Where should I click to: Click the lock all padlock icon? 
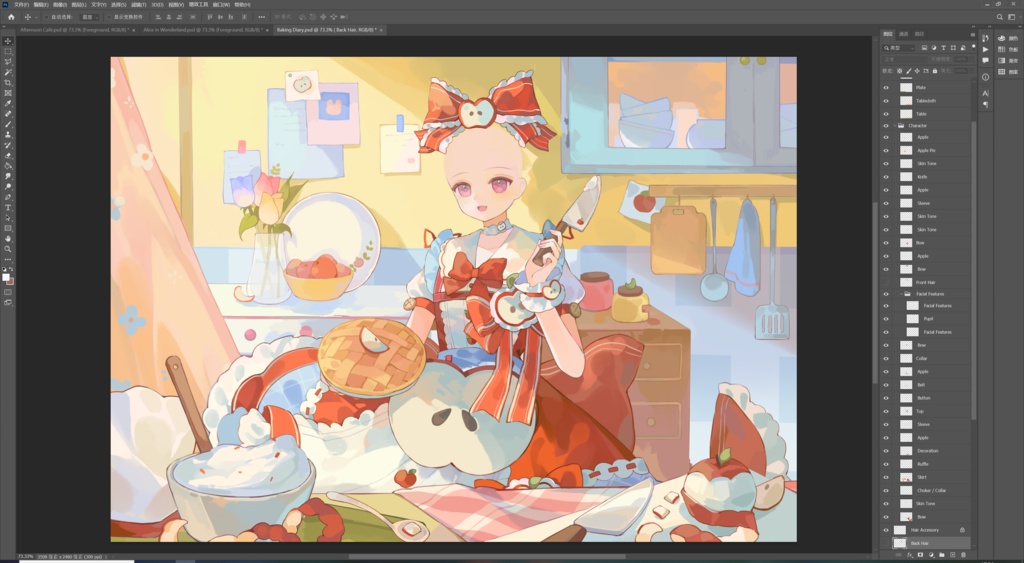pos(935,71)
